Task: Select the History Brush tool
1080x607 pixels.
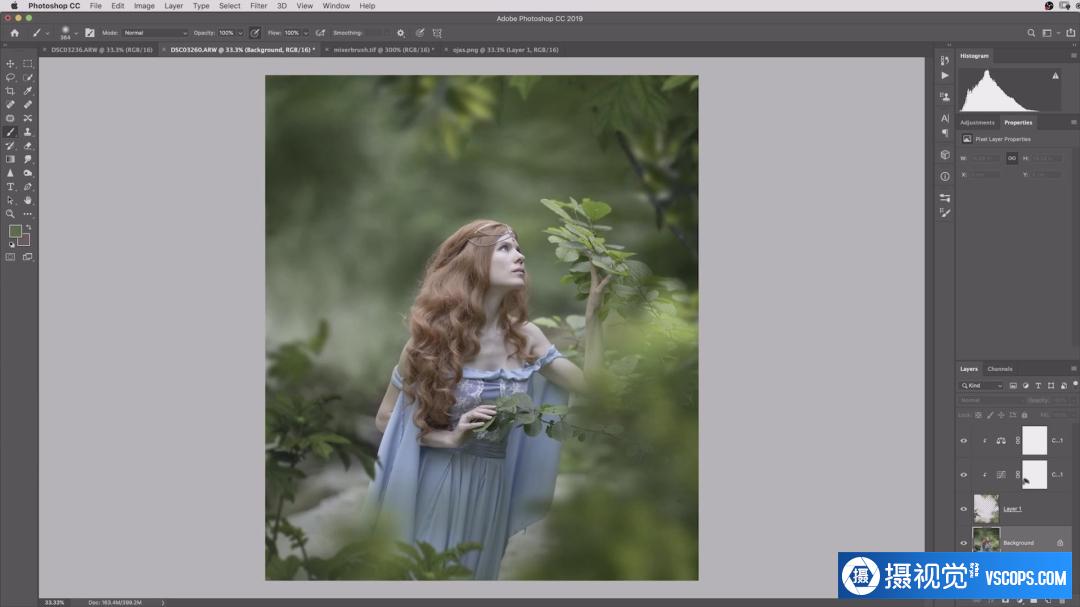Action: pos(10,145)
